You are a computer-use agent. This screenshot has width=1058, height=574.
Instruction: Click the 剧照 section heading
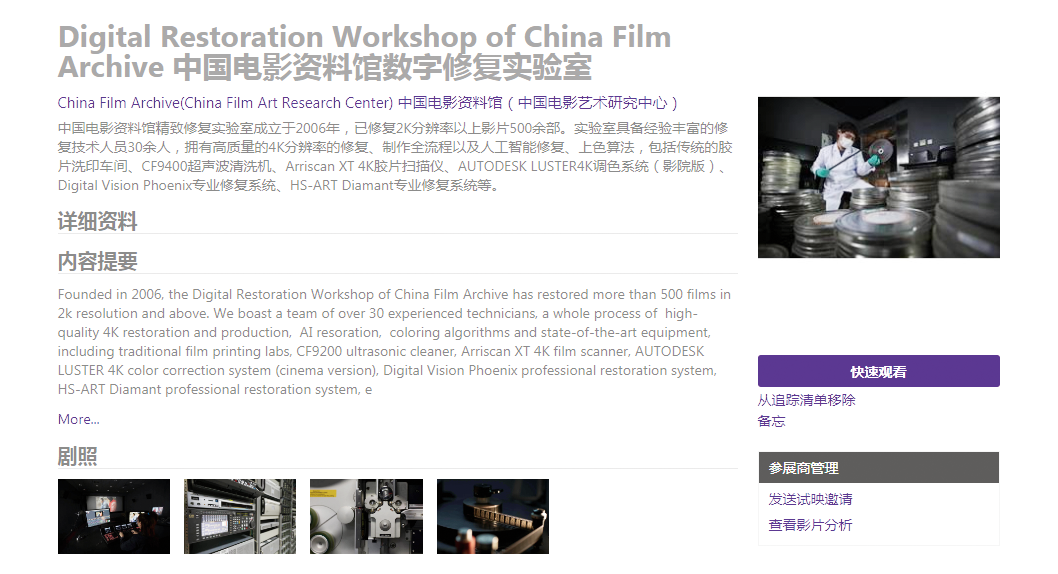pos(77,457)
